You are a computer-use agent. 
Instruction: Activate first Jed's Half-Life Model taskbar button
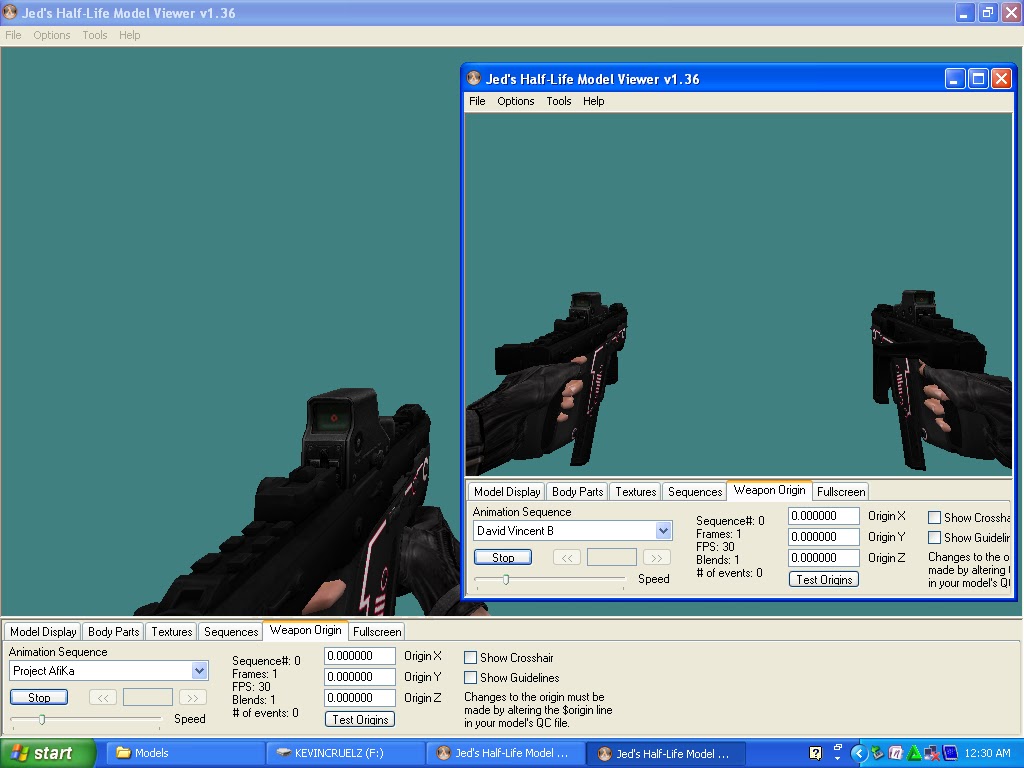pyautogui.click(x=505, y=753)
